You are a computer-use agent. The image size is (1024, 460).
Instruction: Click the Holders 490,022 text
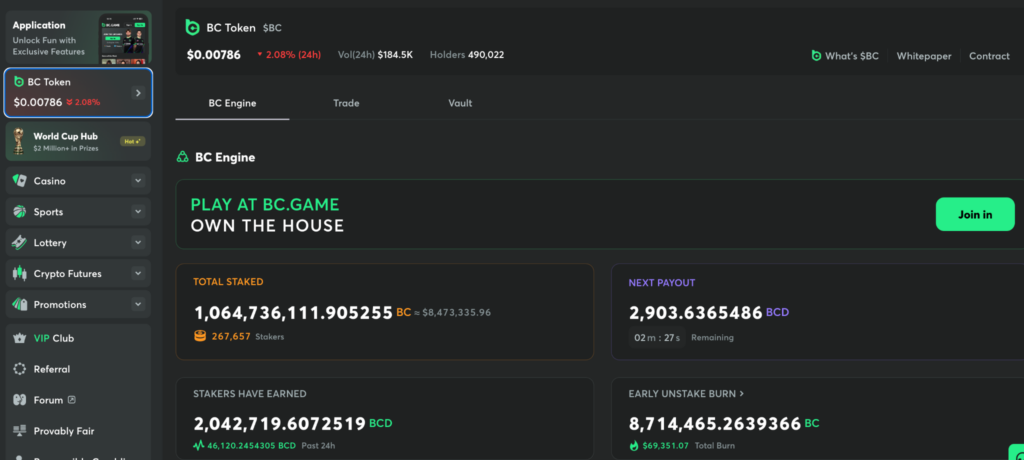pos(467,55)
